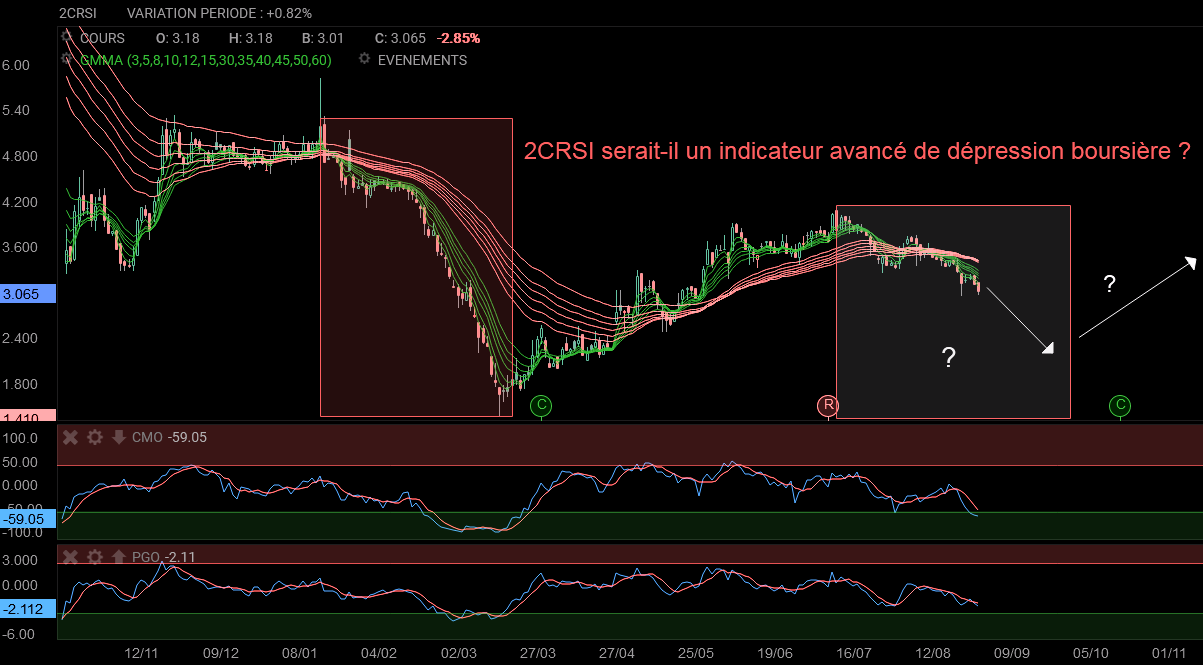
Task: Click the 27/04 date on the time axis
Action: (617, 652)
